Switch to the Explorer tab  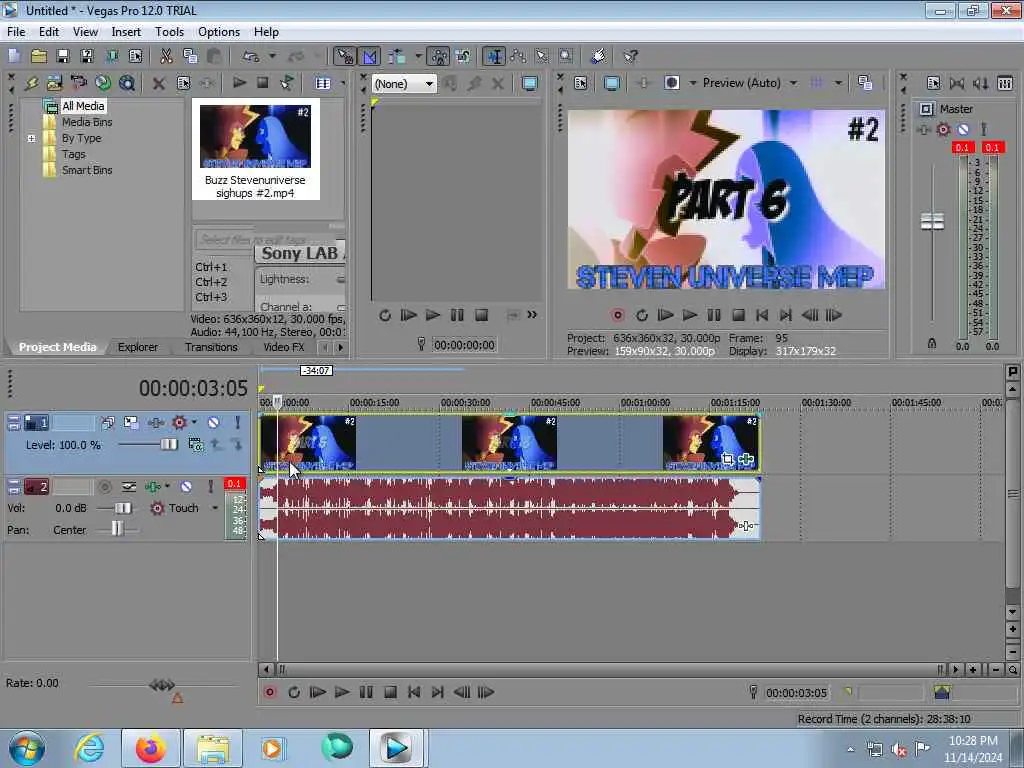(x=137, y=347)
